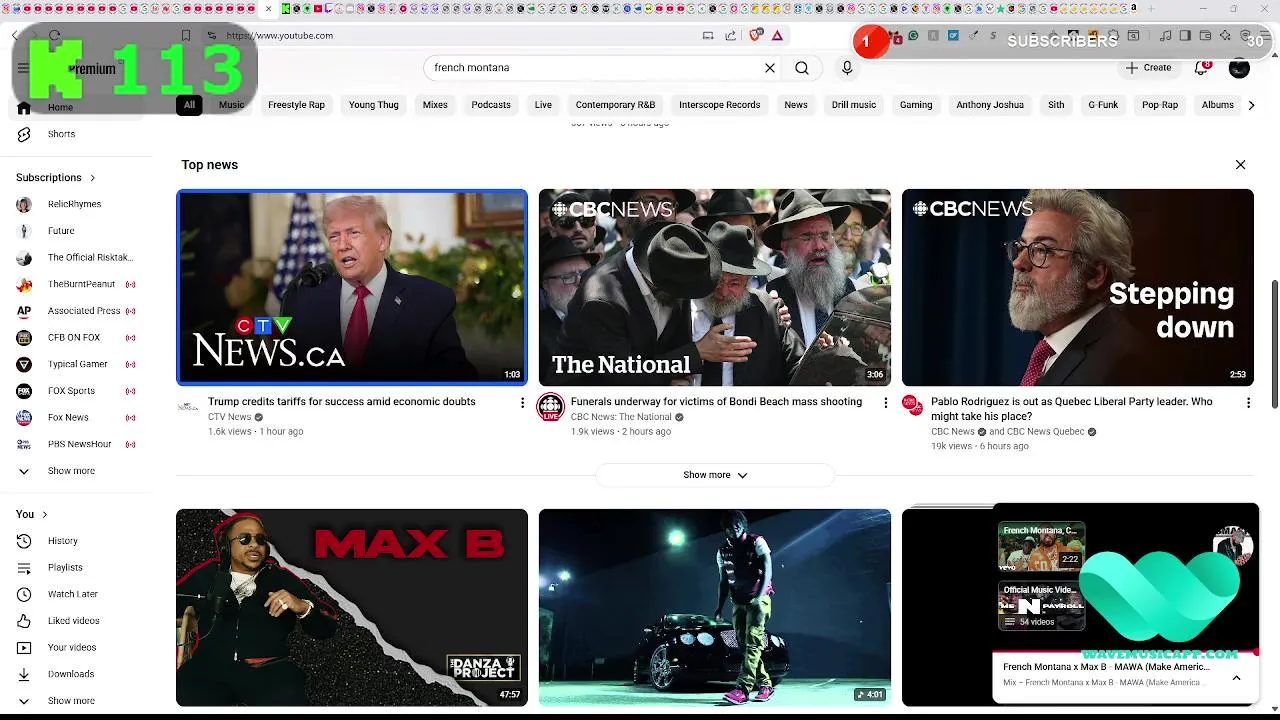Expand the miniplayer with the up chevron
The height and width of the screenshot is (720, 1280).
(x=1236, y=678)
